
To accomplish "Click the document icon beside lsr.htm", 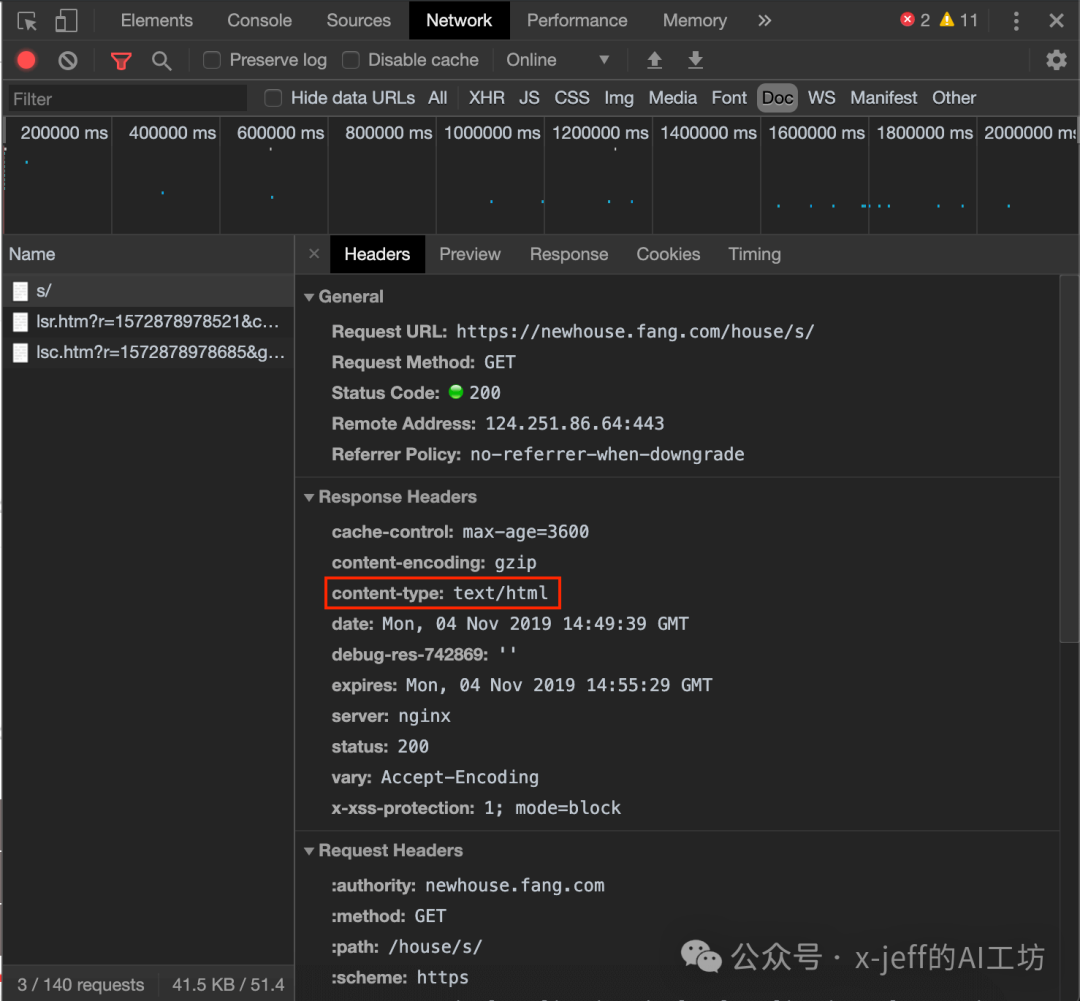I will pos(21,322).
